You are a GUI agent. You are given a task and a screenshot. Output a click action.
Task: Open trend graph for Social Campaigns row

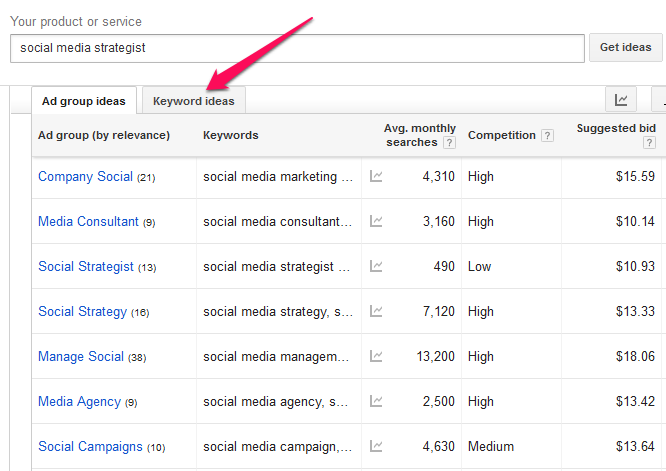[376, 446]
